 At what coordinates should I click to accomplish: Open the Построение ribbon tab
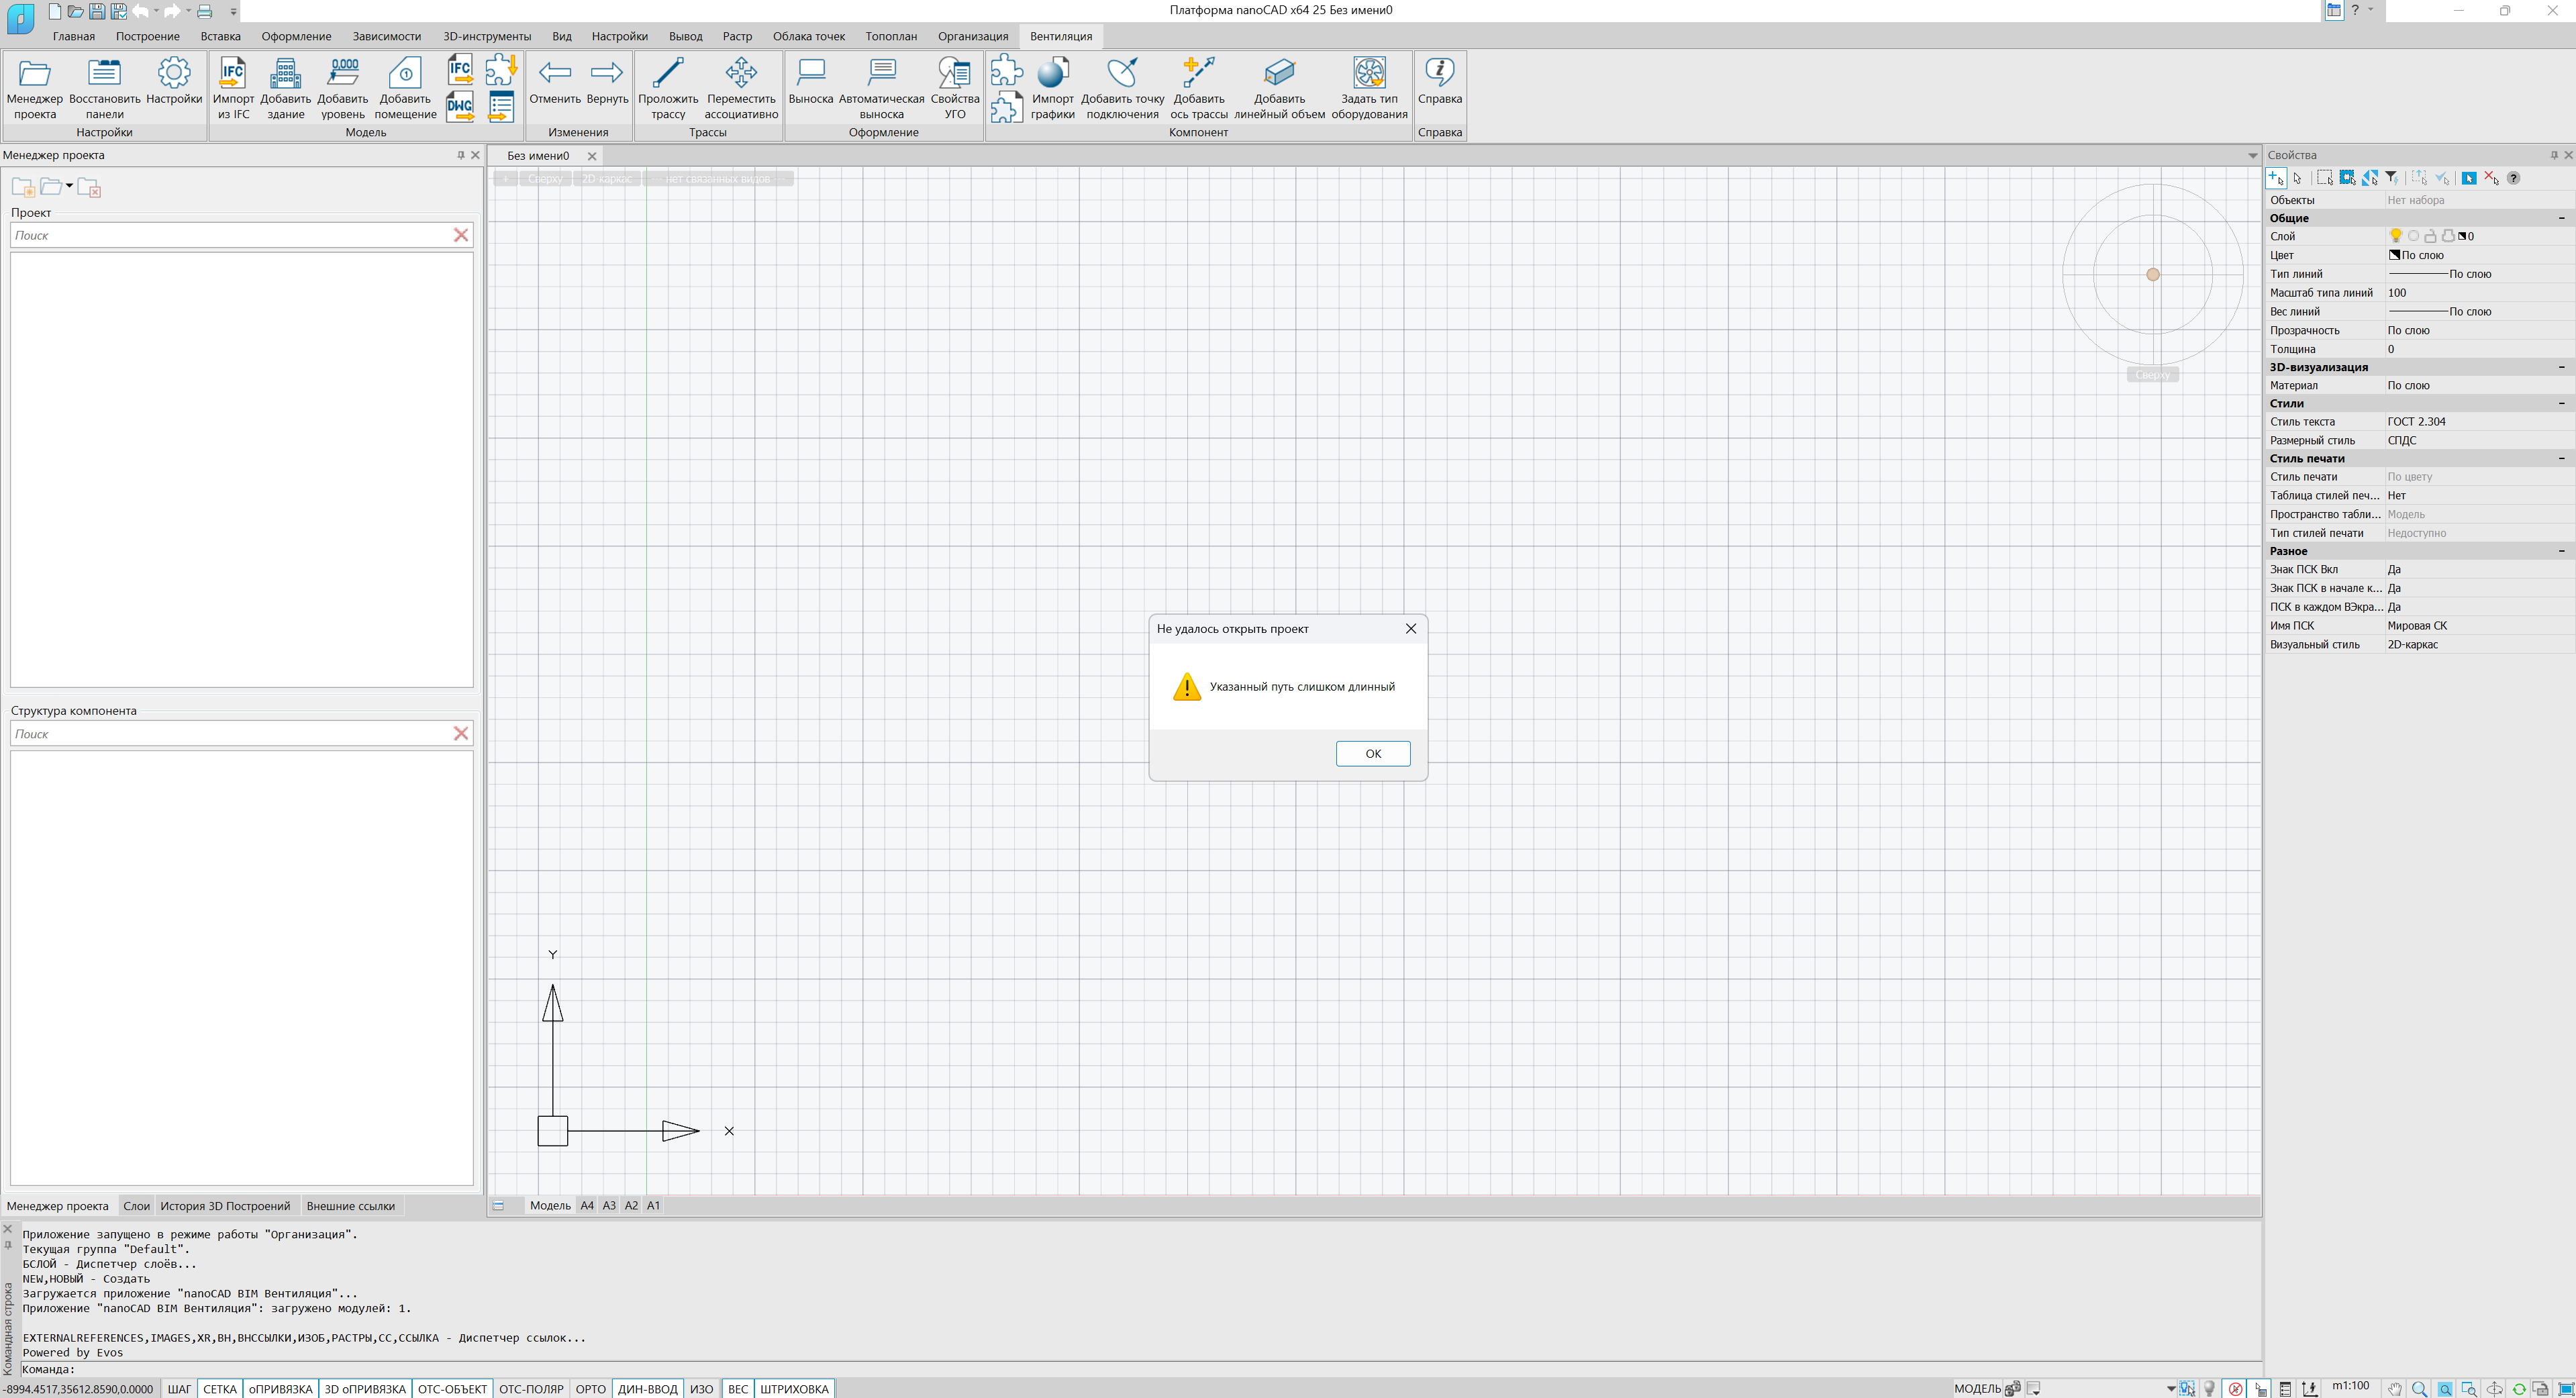(x=147, y=36)
